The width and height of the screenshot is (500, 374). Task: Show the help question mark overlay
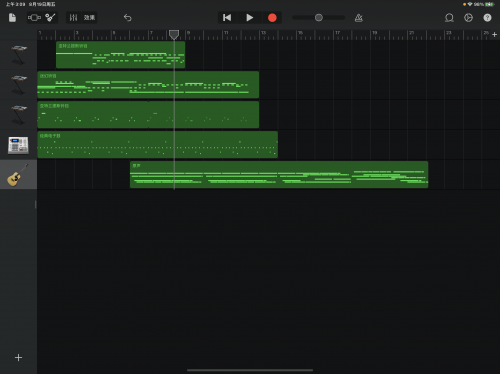tap(487, 18)
